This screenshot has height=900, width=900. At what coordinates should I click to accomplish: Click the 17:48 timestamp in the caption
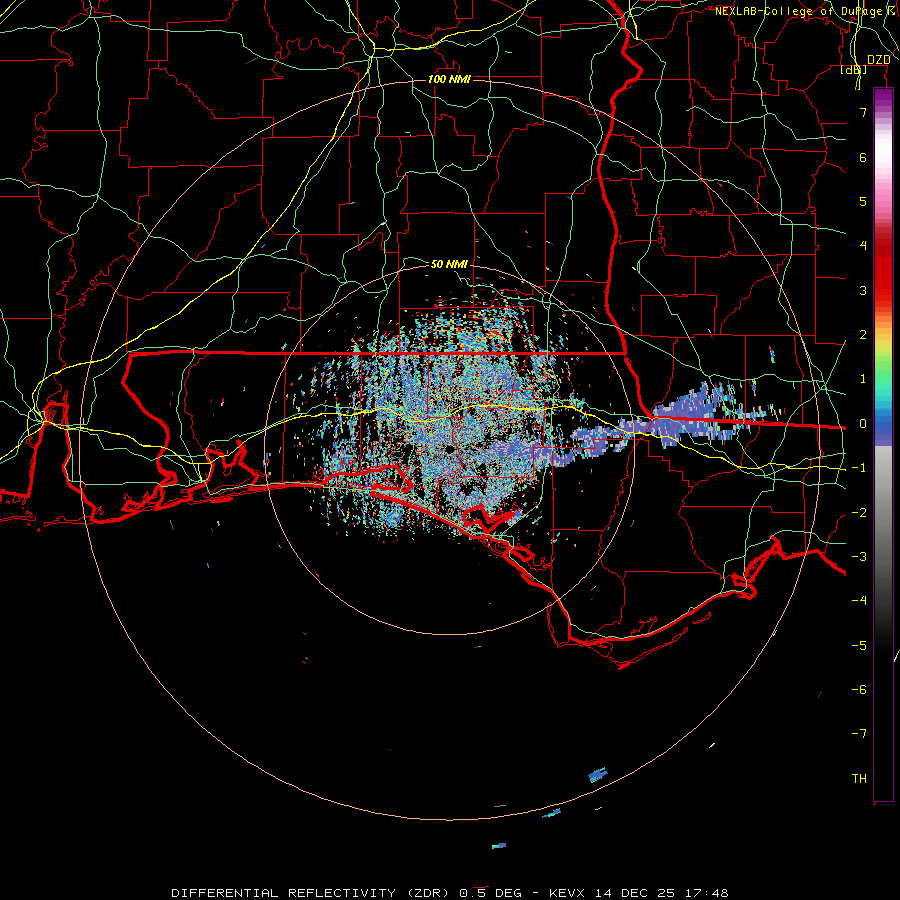click(708, 893)
